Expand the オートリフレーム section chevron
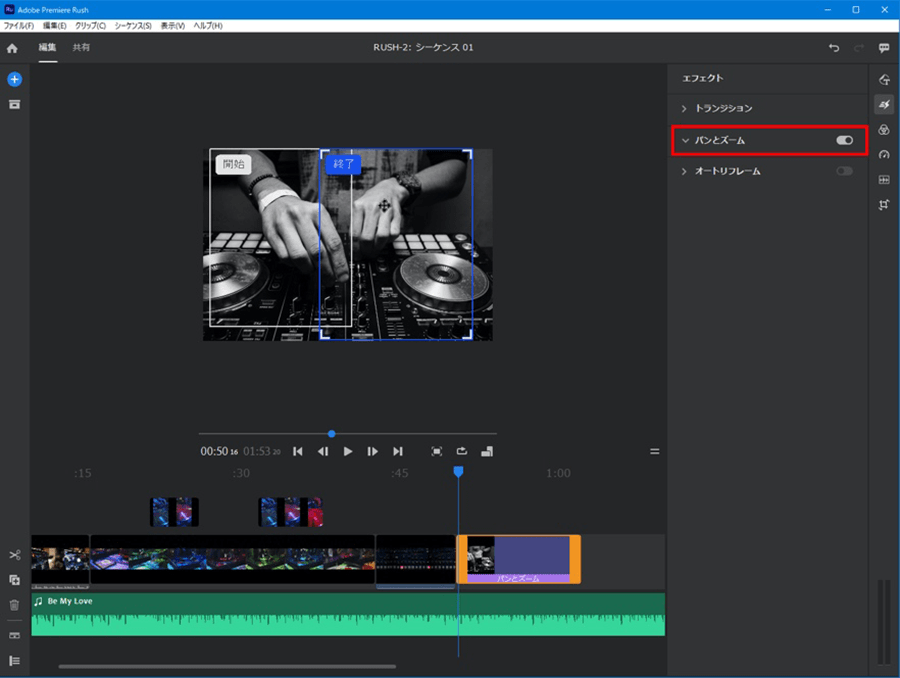 (x=684, y=172)
